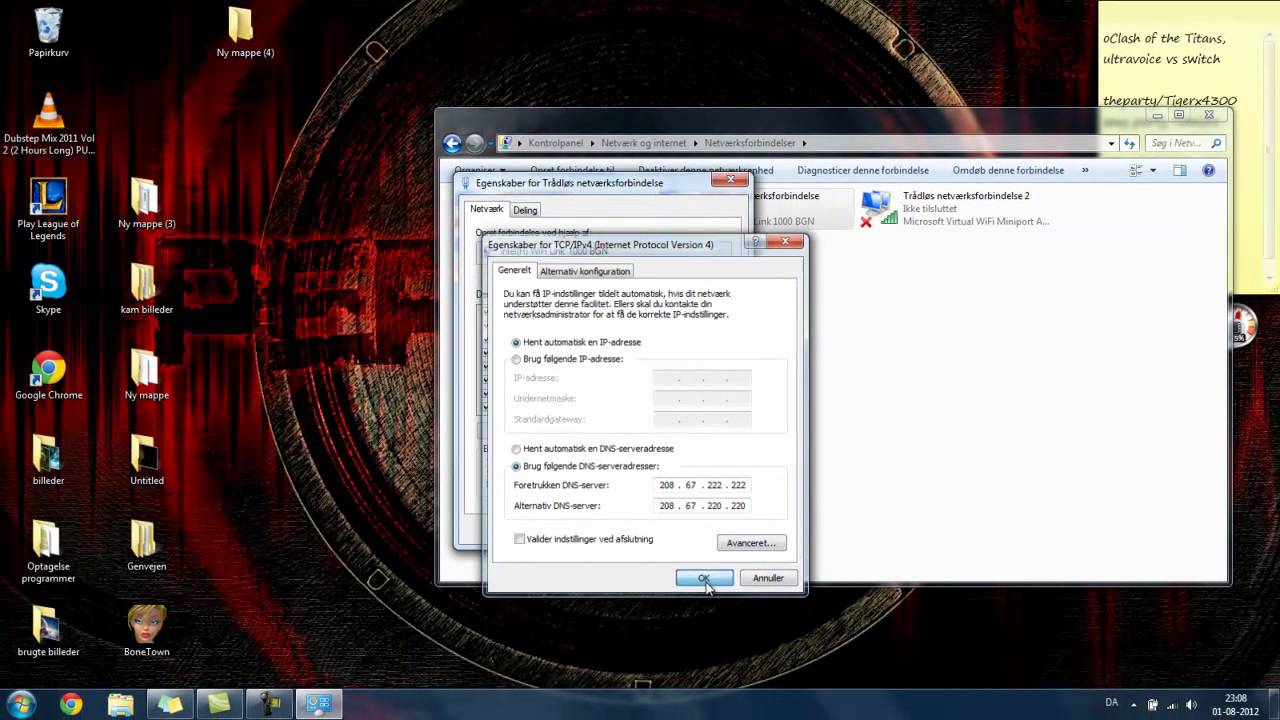Launch Play League of Legends shortcut
Viewport: 1280px width, 720px height.
[48, 210]
